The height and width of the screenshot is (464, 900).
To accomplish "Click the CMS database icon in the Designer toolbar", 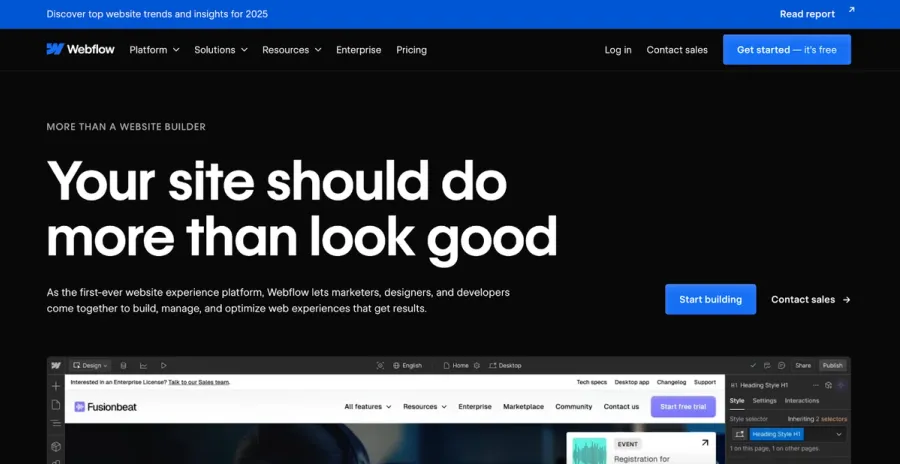I will pyautogui.click(x=123, y=365).
